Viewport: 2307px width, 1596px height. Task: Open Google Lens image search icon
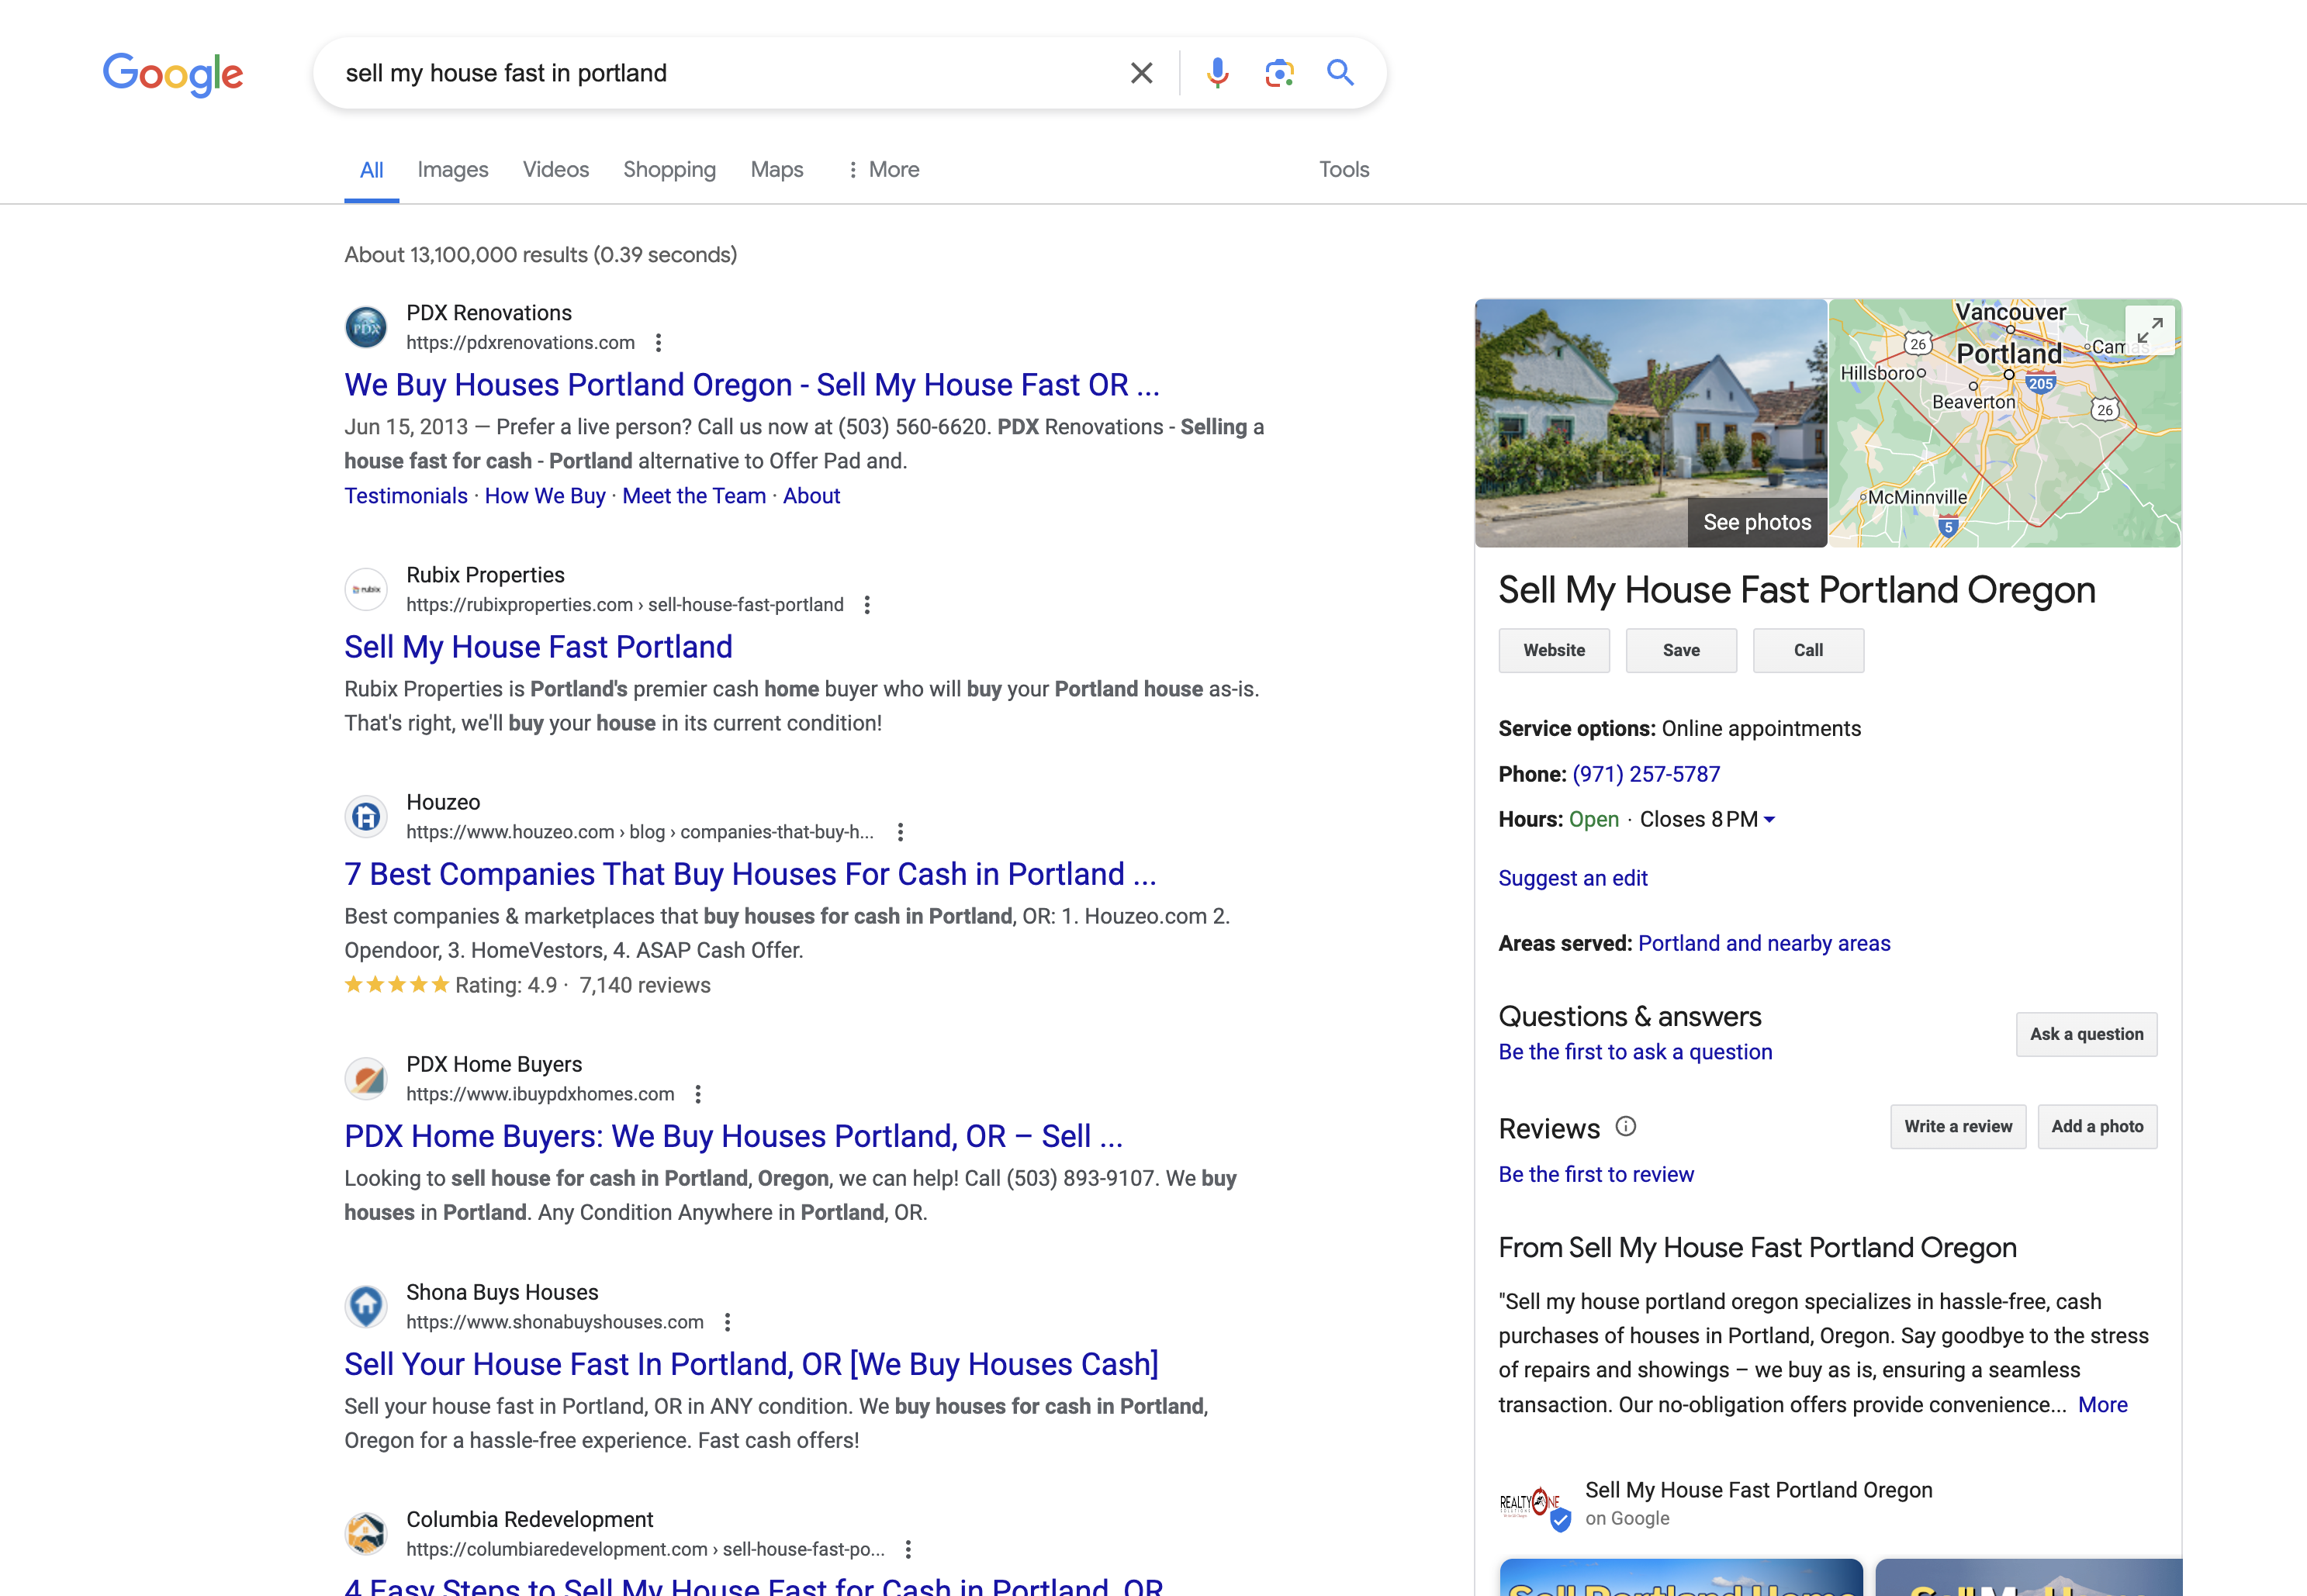pyautogui.click(x=1279, y=73)
